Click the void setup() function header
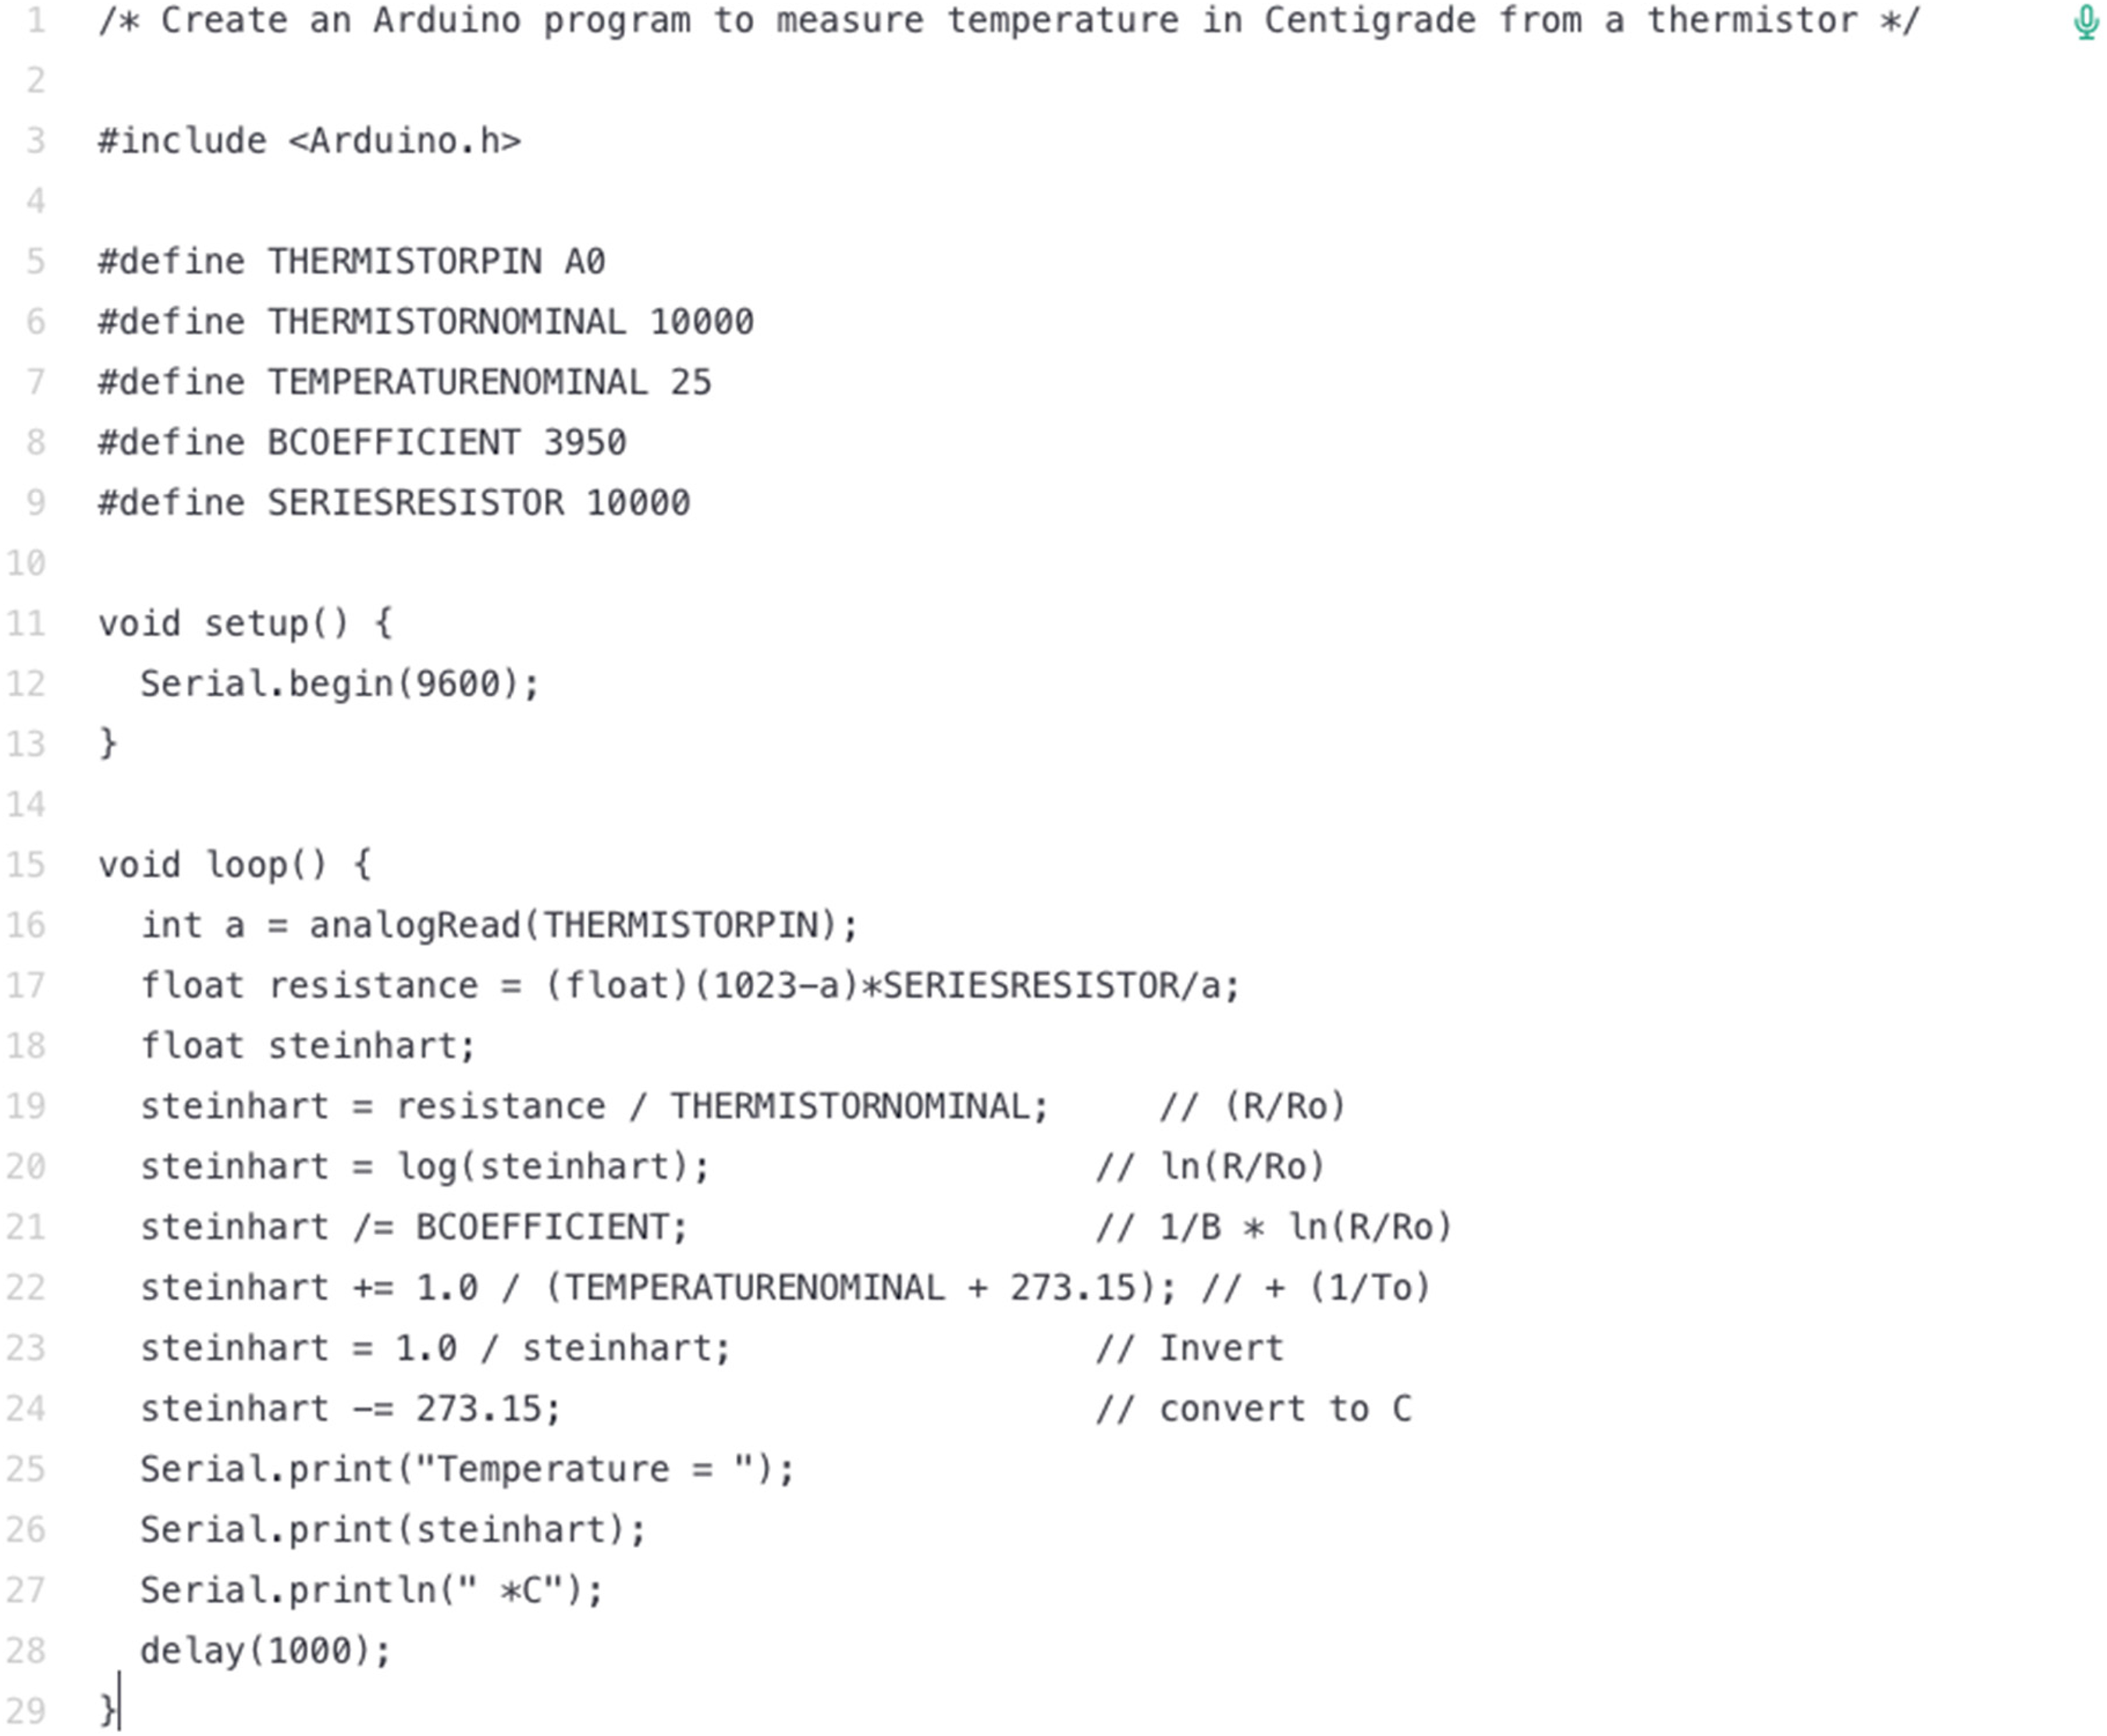Screen dimensions: 2107x1736 pos(246,624)
